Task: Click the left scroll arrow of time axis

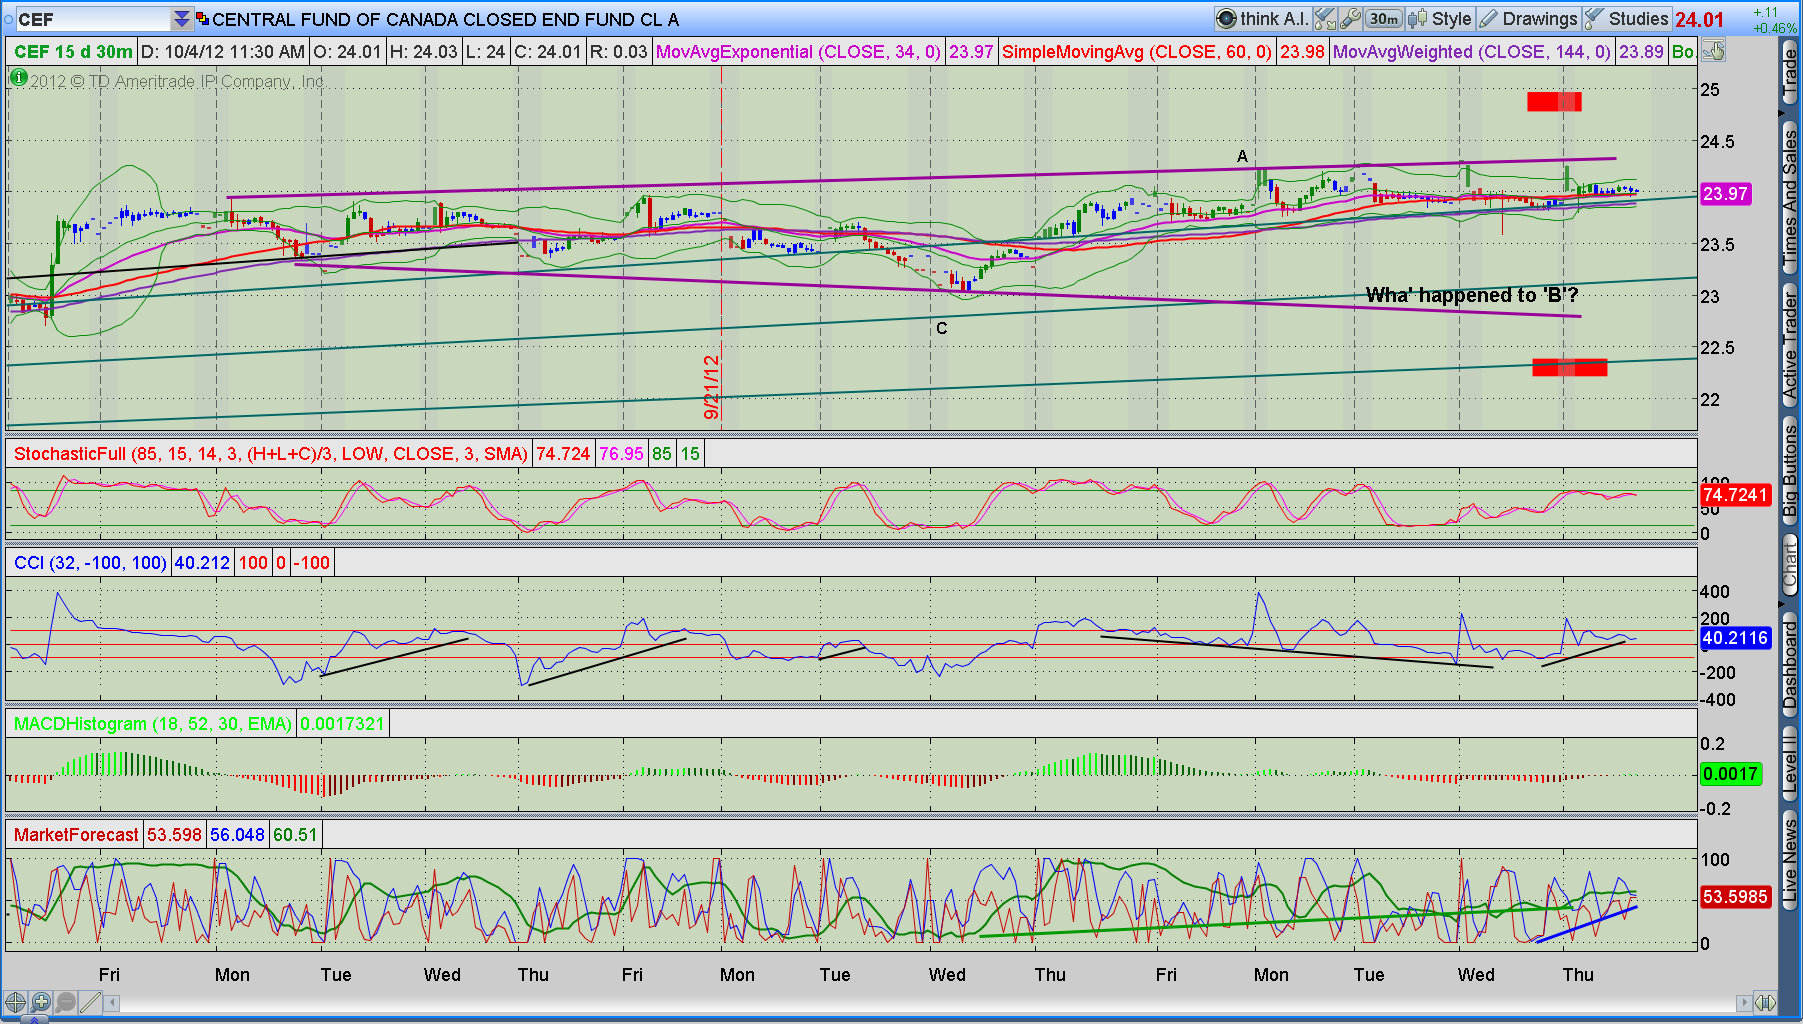Action: point(112,1002)
